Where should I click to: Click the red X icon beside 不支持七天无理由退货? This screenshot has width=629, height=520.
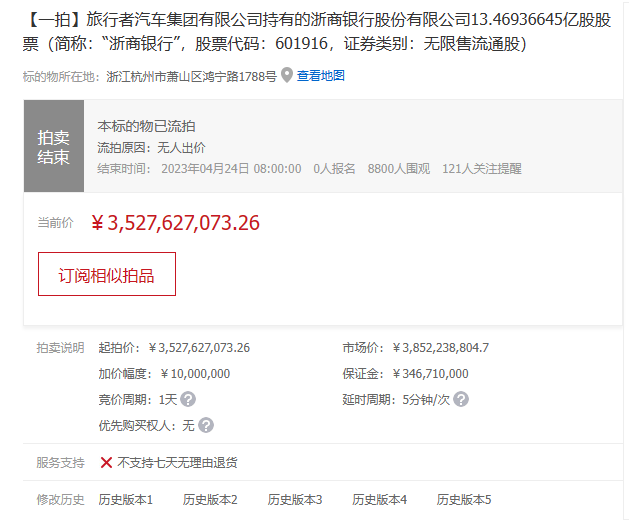(x=106, y=463)
